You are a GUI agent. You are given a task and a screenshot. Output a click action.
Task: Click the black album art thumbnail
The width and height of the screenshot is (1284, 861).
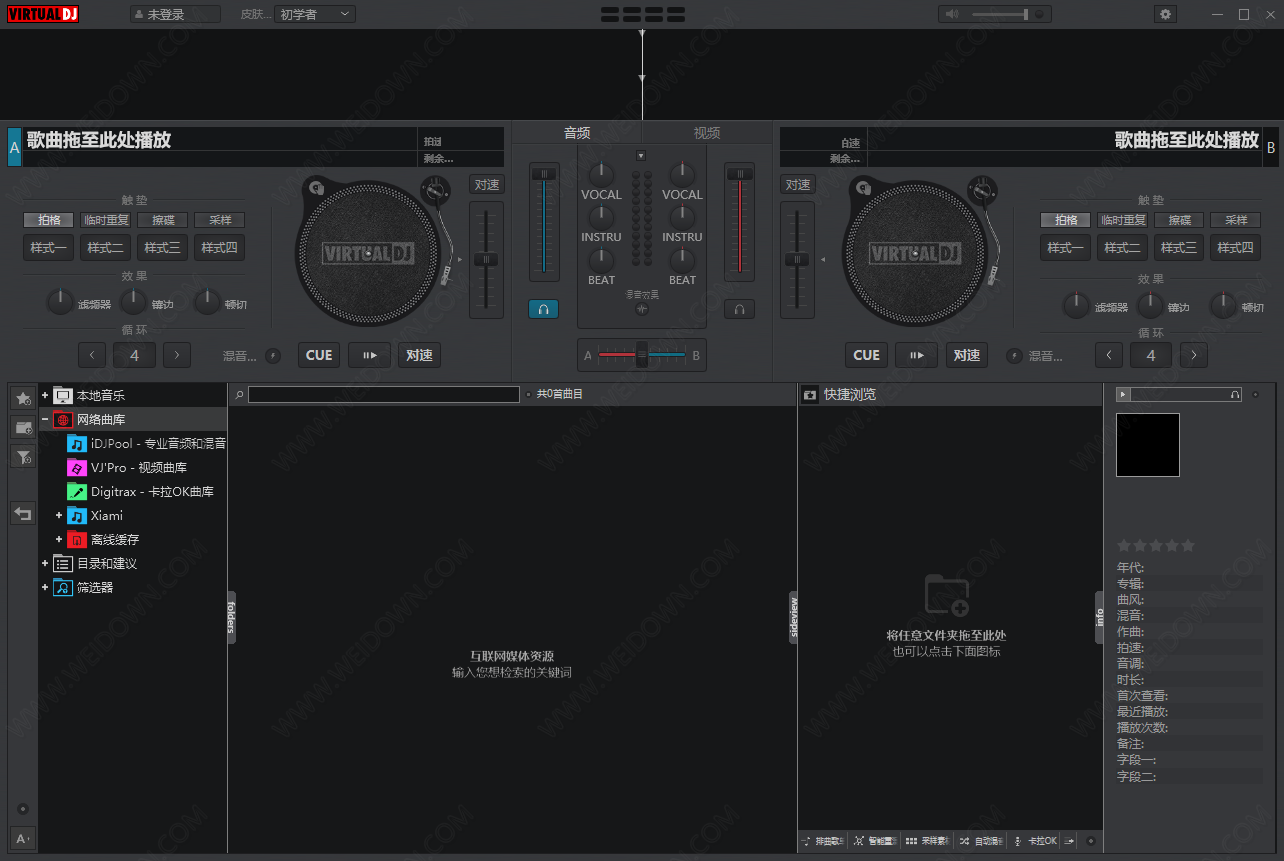[x=1148, y=445]
